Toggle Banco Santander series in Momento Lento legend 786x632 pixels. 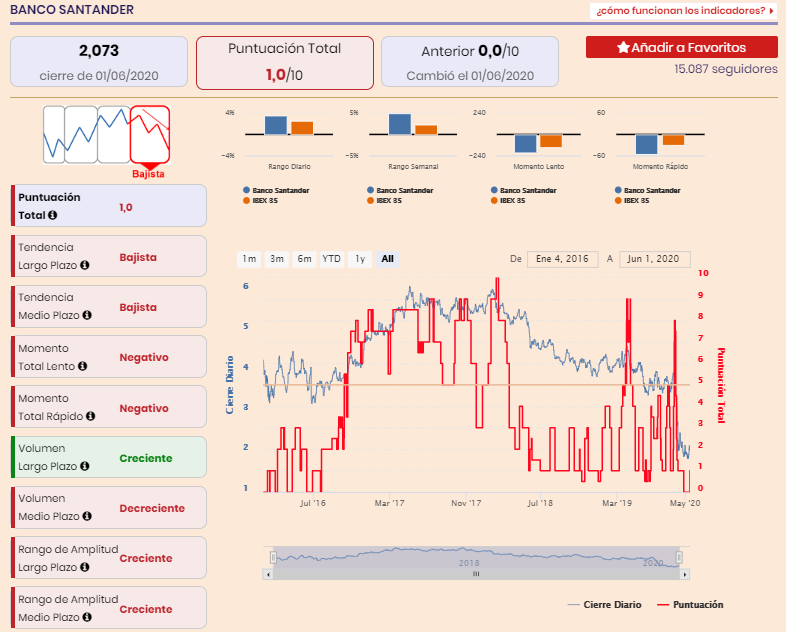click(x=524, y=190)
